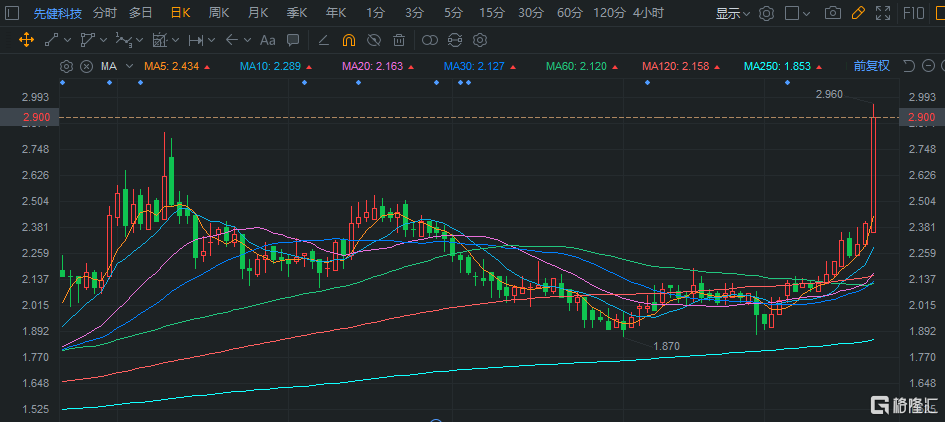Image resolution: width=945 pixels, height=422 pixels.
Task: Open chart settings gear in top bar
Action: 767,14
